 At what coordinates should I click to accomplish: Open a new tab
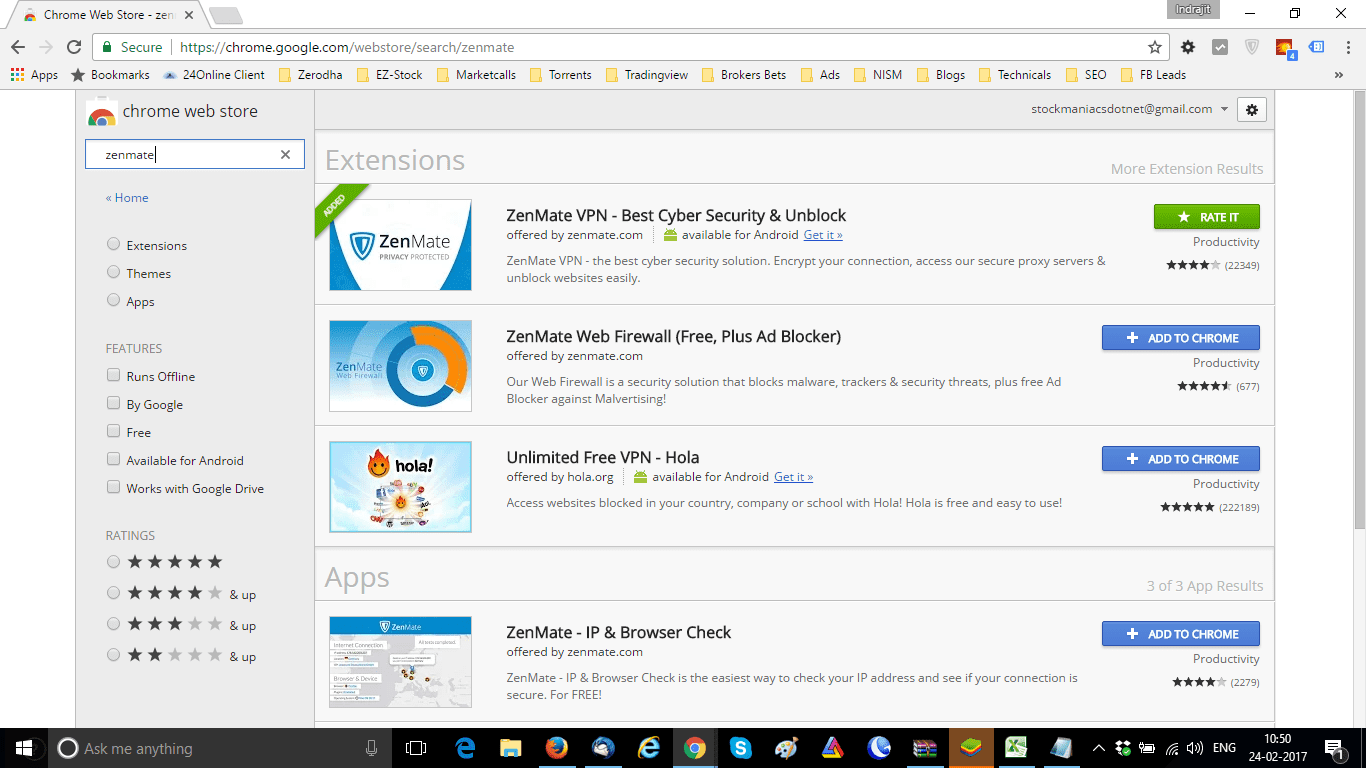click(x=225, y=15)
